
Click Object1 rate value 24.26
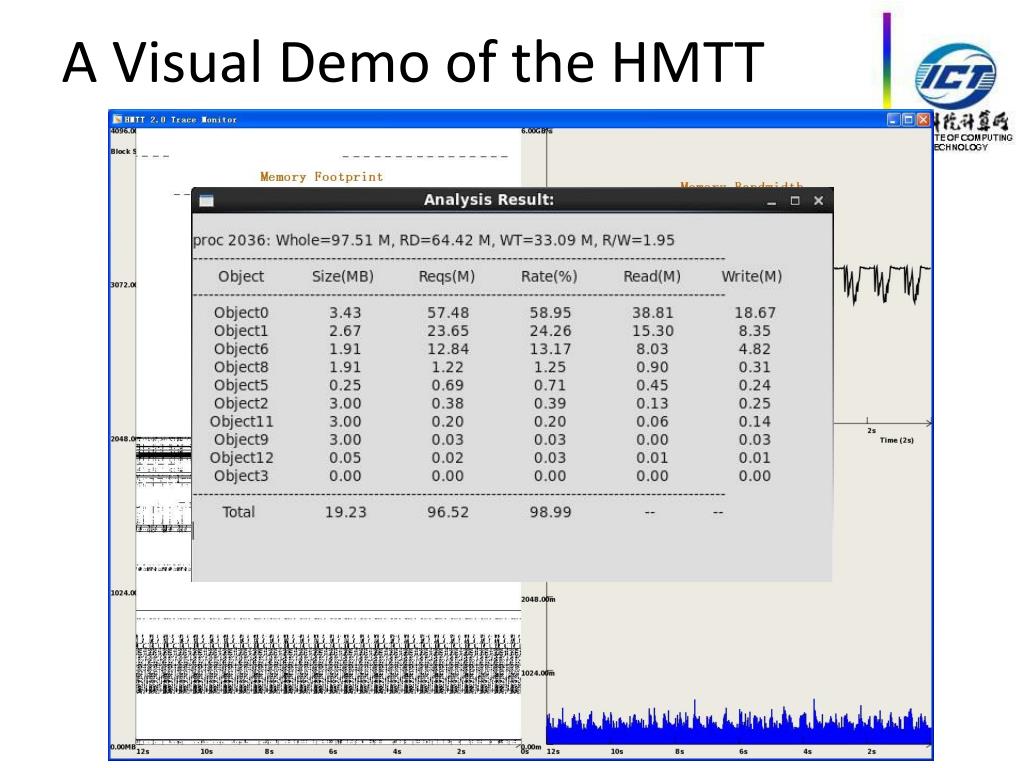[x=550, y=331]
